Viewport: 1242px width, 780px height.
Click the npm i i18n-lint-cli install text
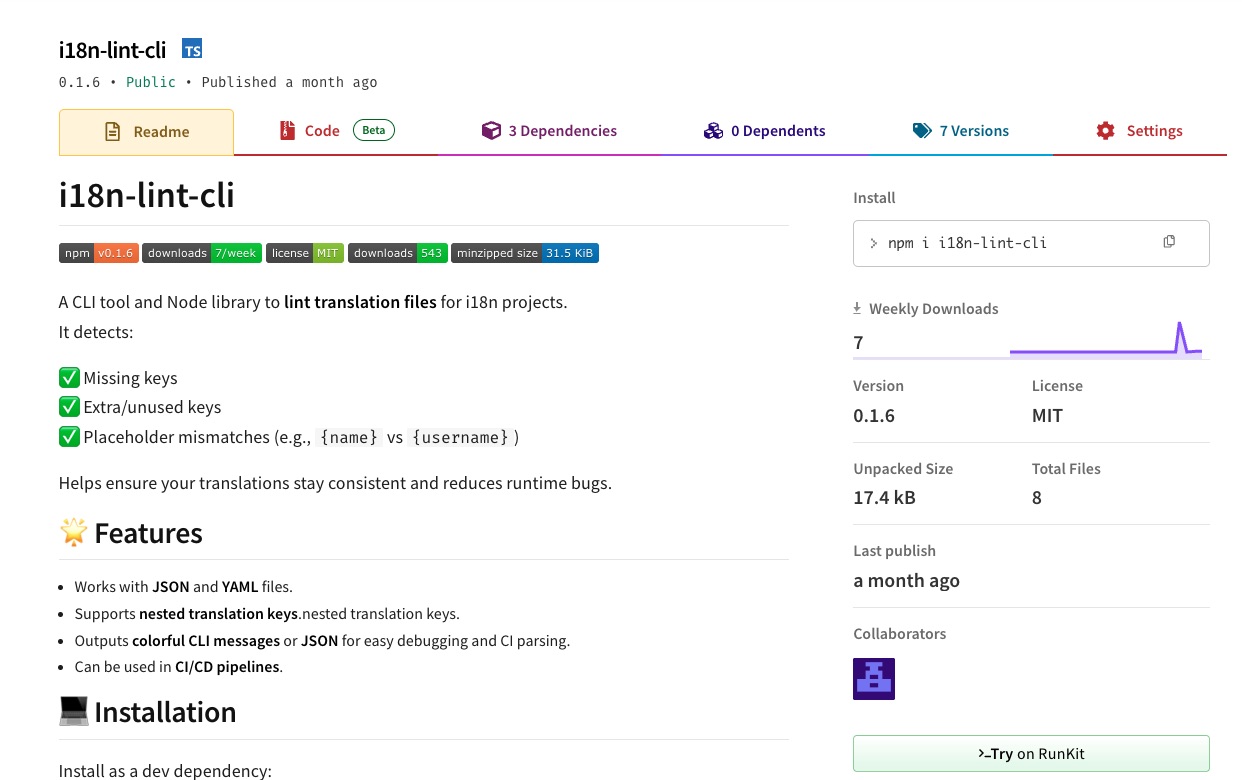(967, 243)
